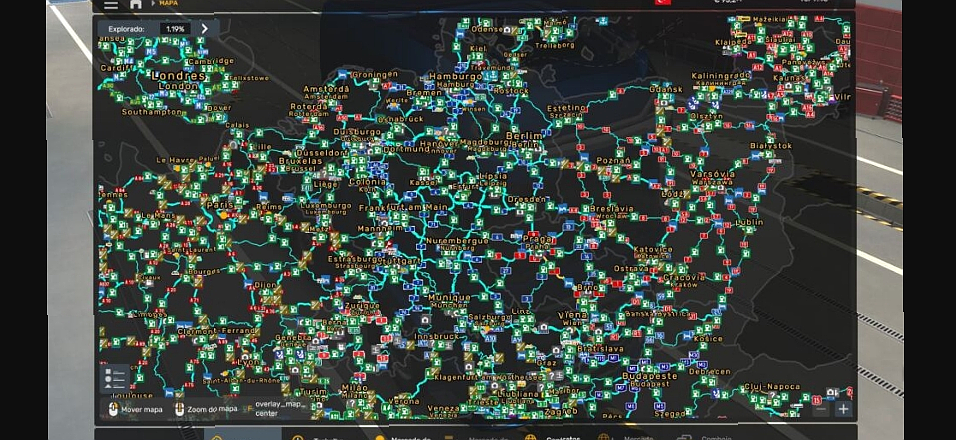Select the Clermont-Ferrand city label
Image resolution: width=956 pixels, height=440 pixels.
click(x=215, y=331)
